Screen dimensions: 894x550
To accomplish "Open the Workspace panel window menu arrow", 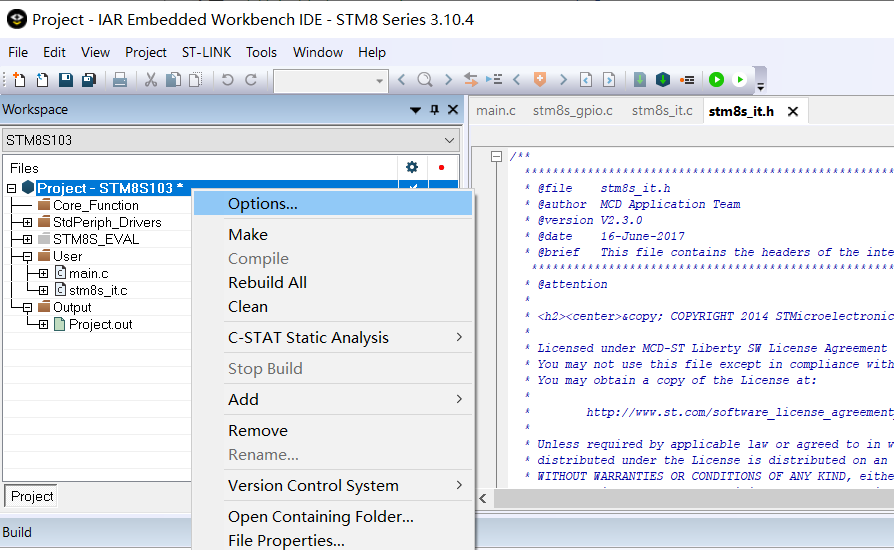I will click(415, 110).
